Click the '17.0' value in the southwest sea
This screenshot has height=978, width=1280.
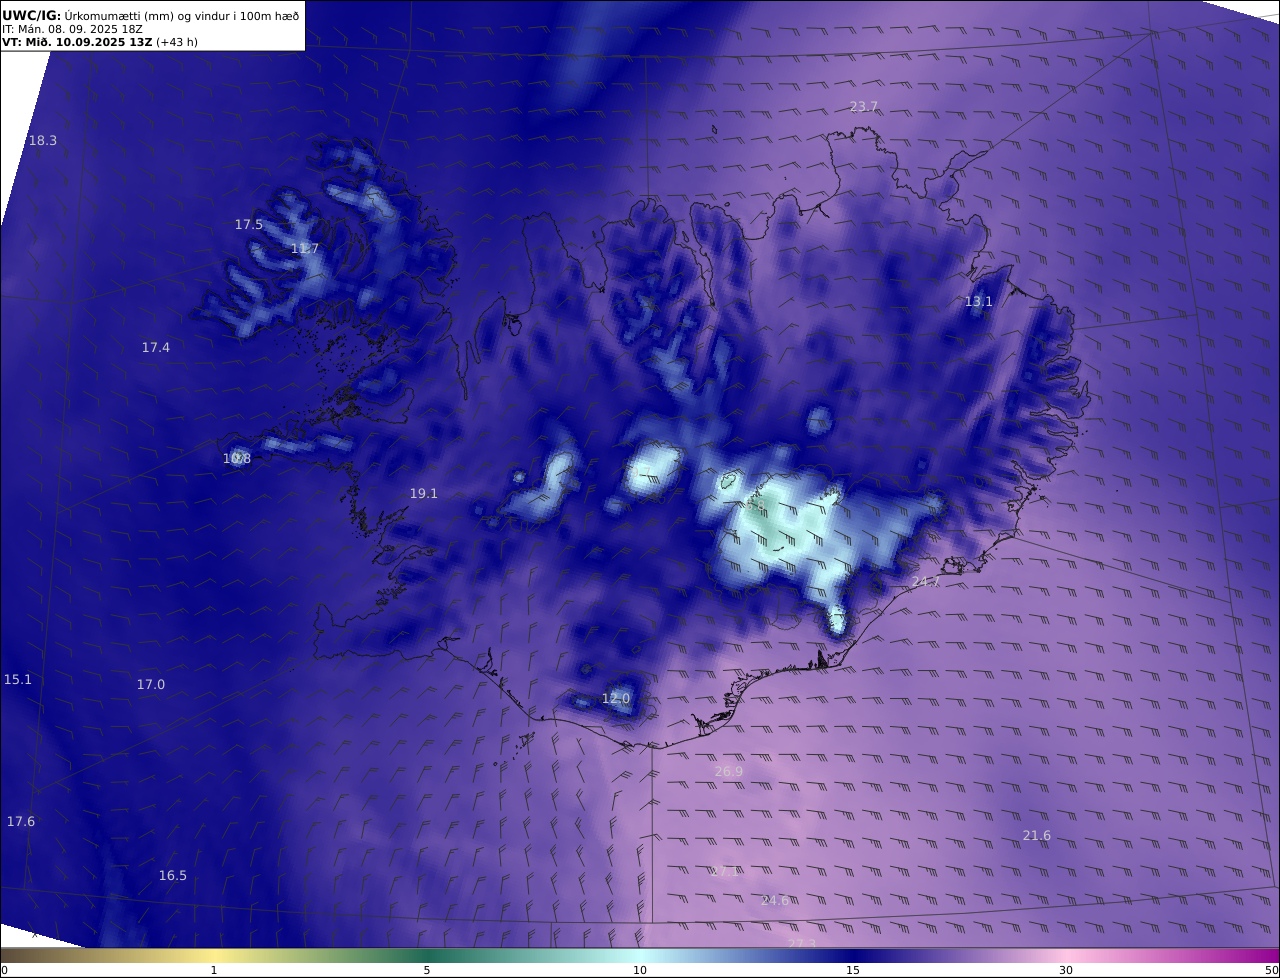click(151, 685)
